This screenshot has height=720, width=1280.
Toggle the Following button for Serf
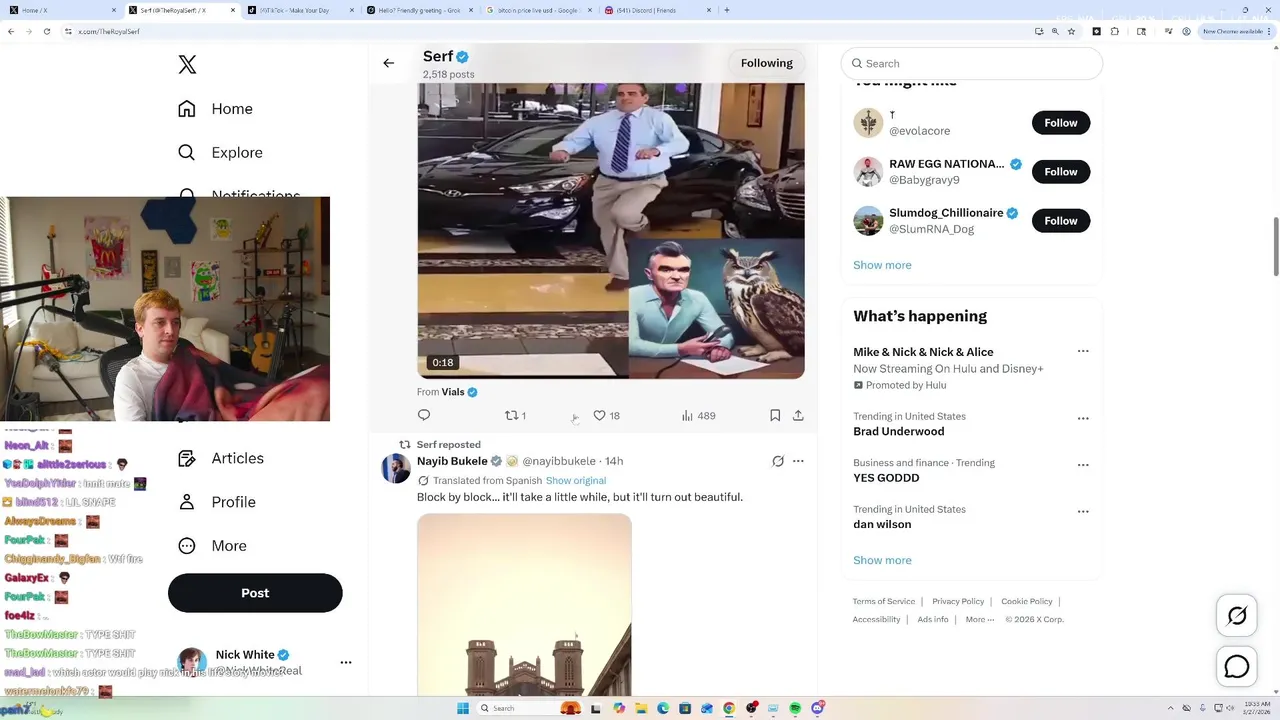coord(767,63)
